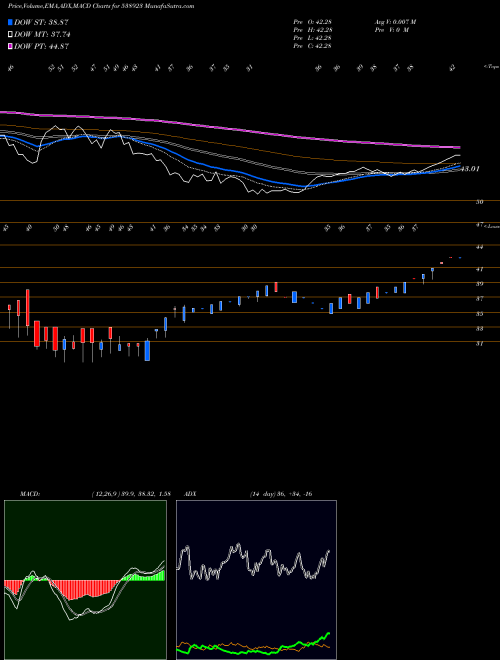Click the 'Avg V: 0.007 M' volume text

(x=395, y=22)
